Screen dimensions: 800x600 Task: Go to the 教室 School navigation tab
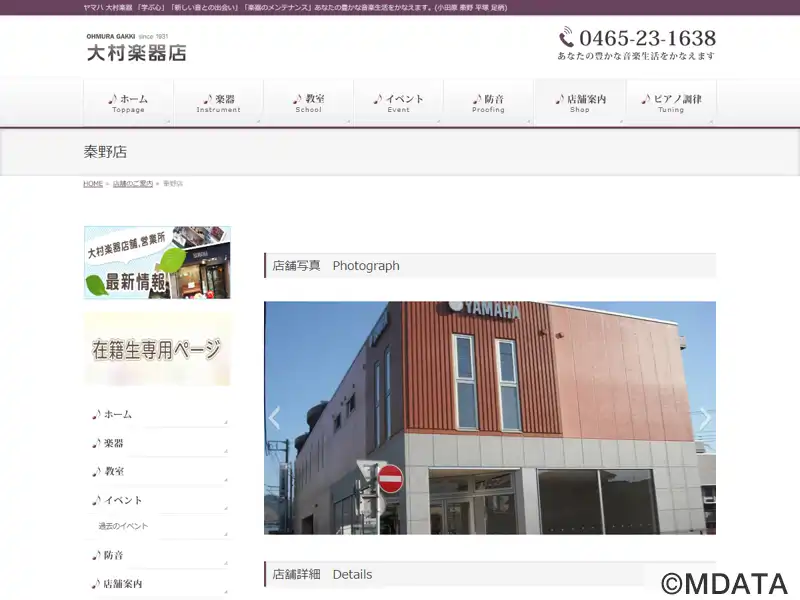tap(308, 103)
